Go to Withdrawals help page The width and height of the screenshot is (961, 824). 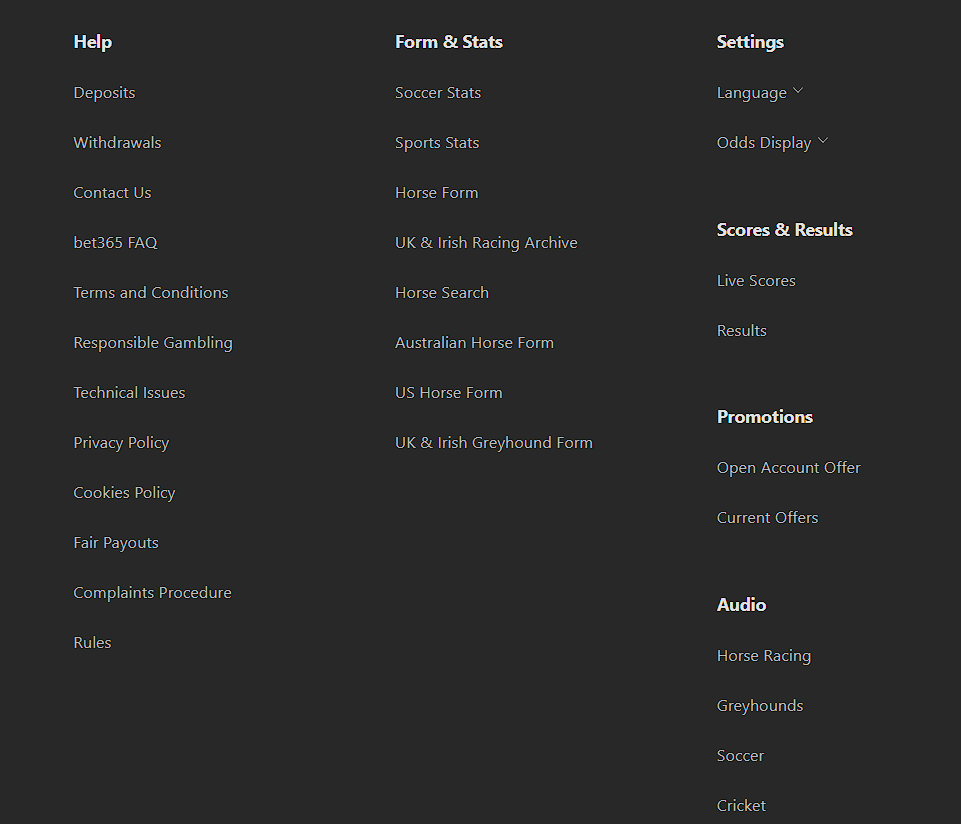[x=117, y=143]
